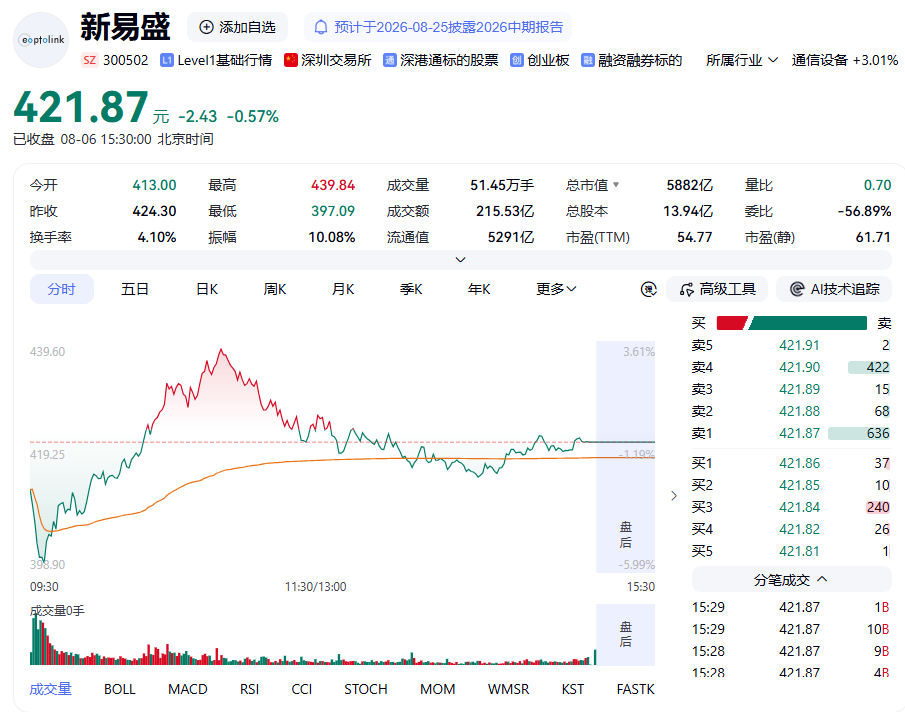Screen dimensions: 905x712
Task: Click the 盘后 area of price chart
Action: point(626,457)
